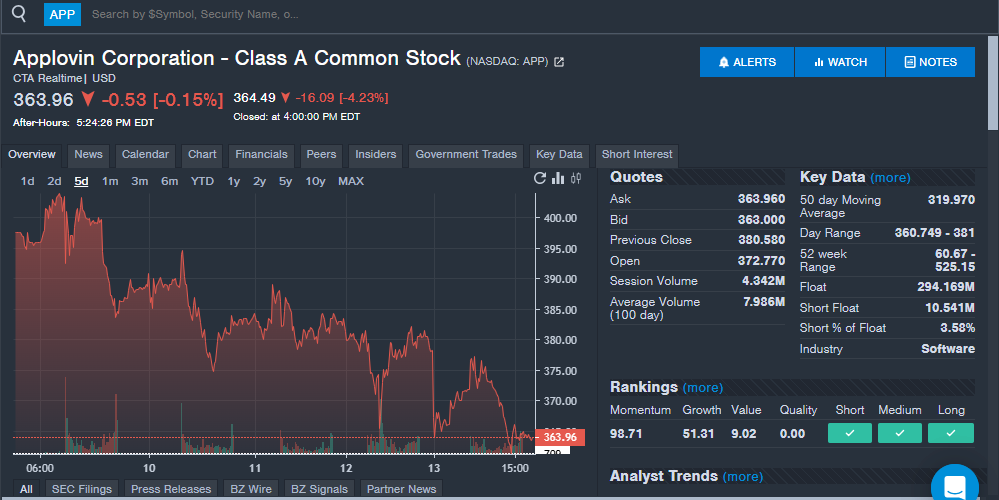This screenshot has height=500, width=999.
Task: Select the All news filter tab
Action: (26, 489)
